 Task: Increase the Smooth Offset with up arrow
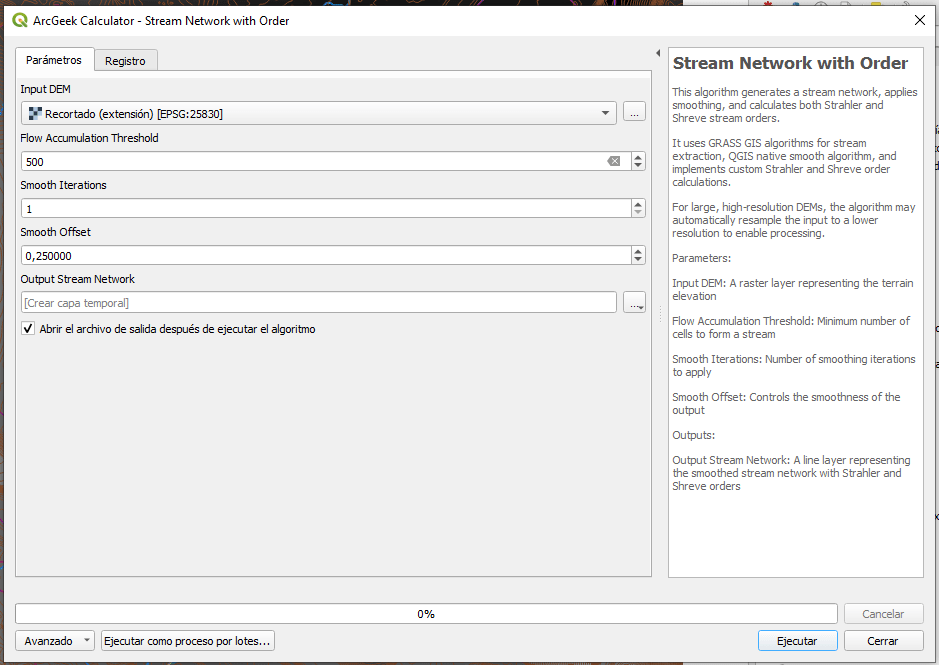[638, 251]
